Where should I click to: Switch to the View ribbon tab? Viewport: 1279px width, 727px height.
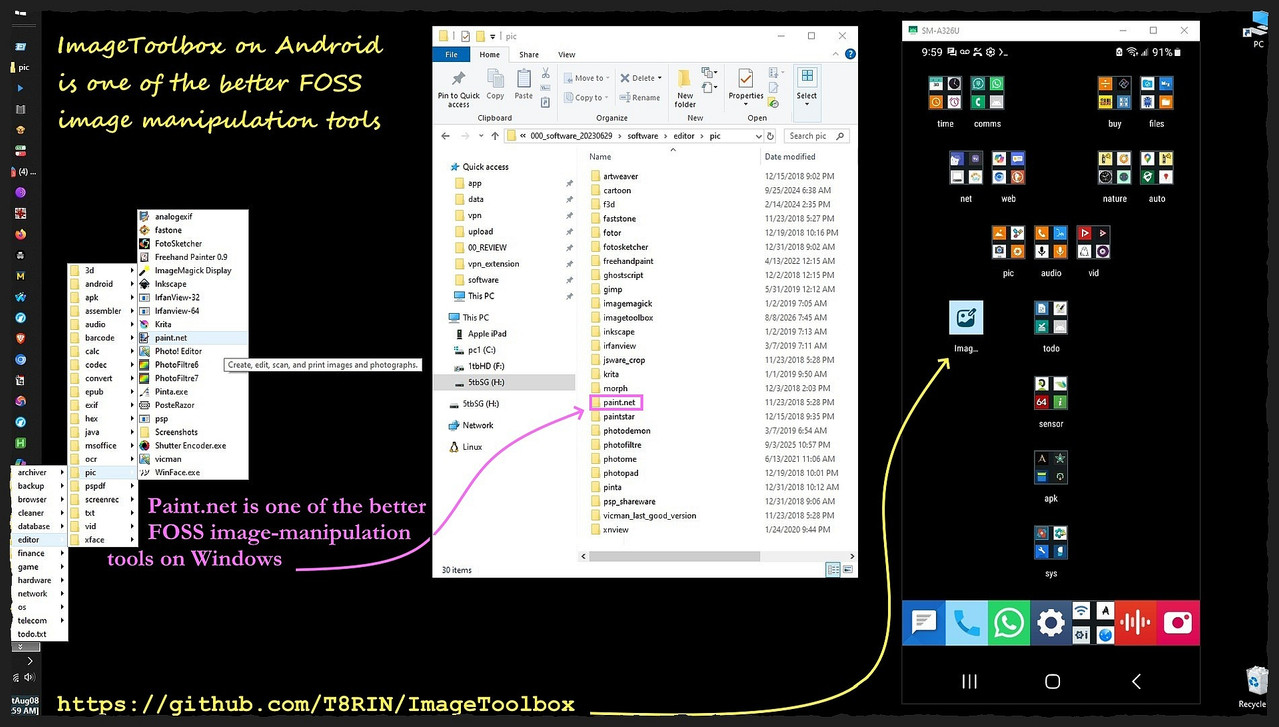[567, 55]
